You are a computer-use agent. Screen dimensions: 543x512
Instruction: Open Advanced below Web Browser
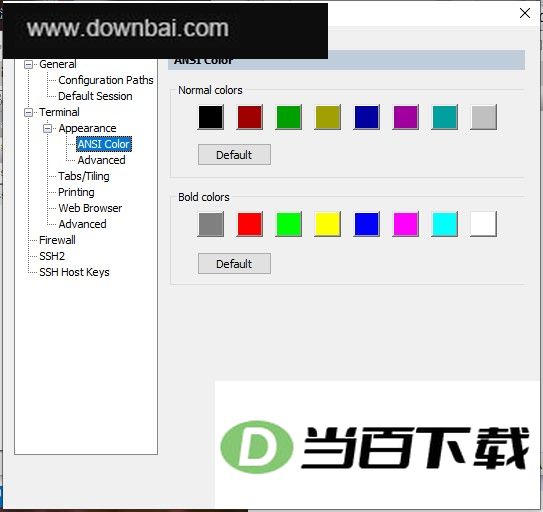coord(82,224)
